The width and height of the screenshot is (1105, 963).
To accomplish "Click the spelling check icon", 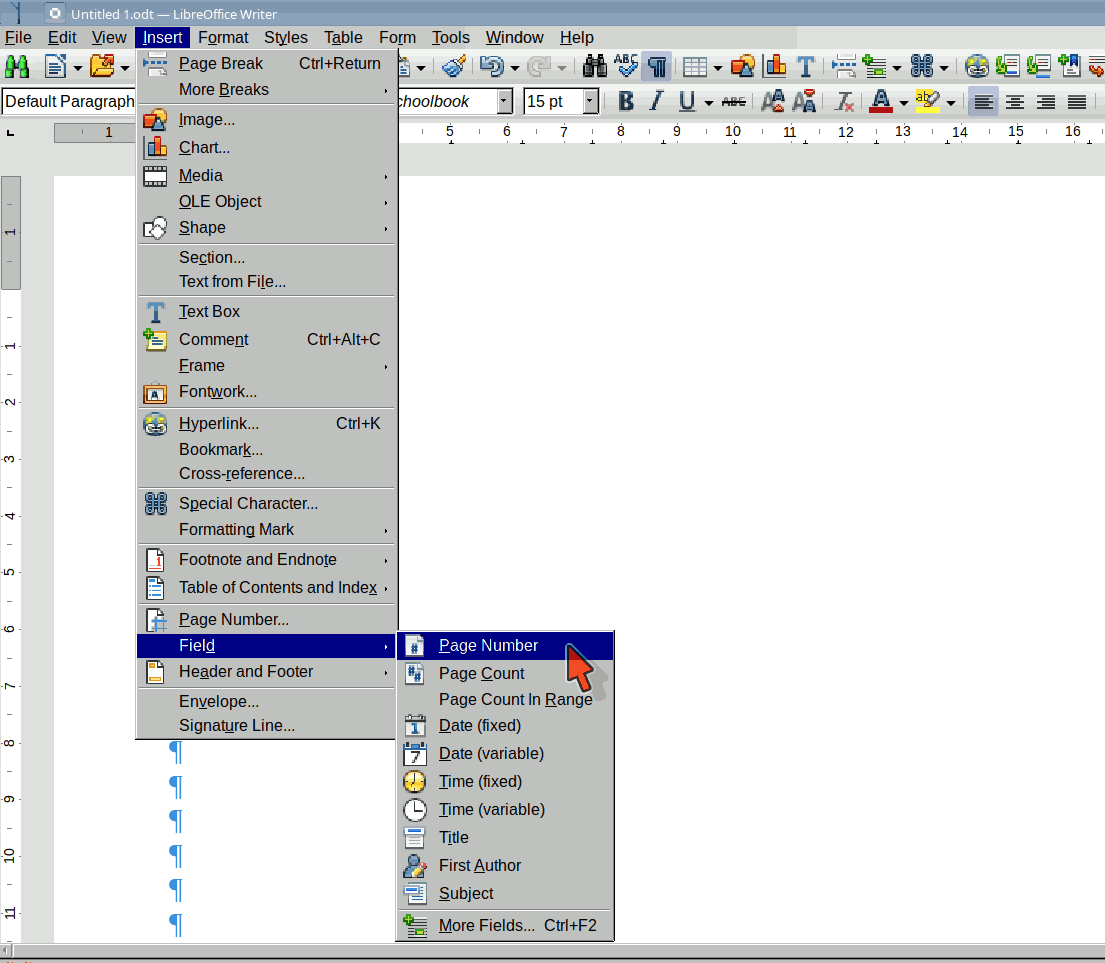I will 626,67.
